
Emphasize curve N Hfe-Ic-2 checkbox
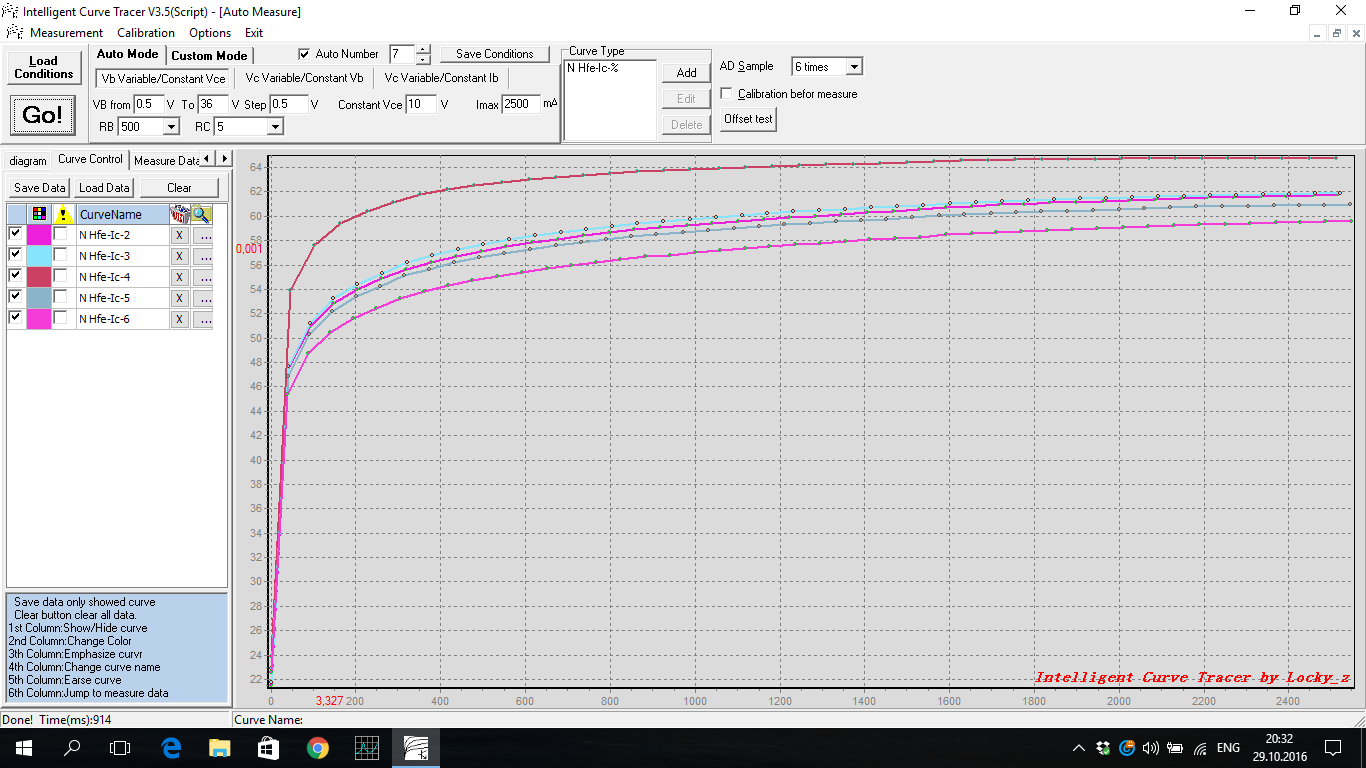[61, 234]
